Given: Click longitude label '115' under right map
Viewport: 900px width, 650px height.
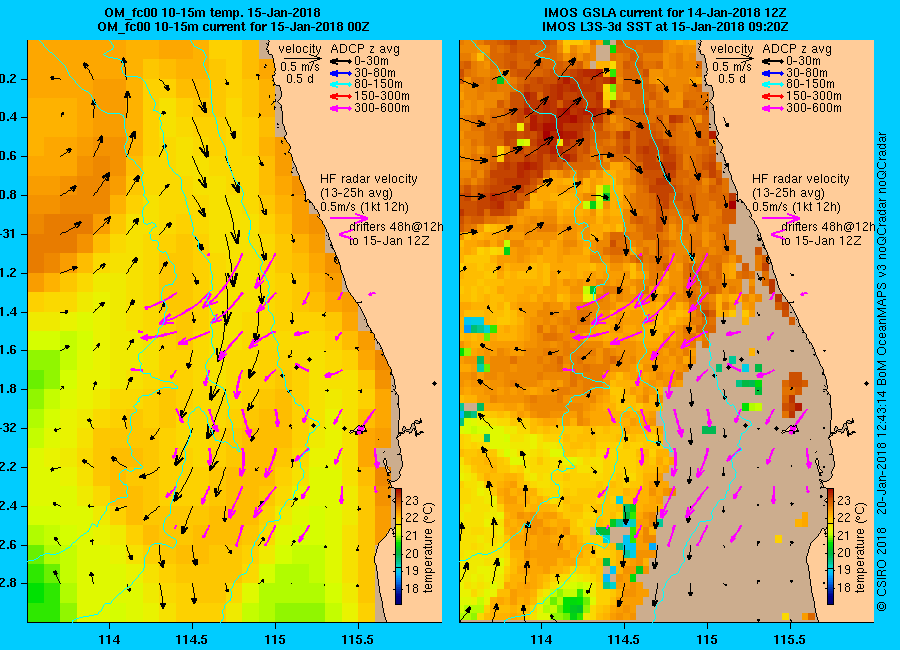Looking at the screenshot, I should [x=707, y=639].
